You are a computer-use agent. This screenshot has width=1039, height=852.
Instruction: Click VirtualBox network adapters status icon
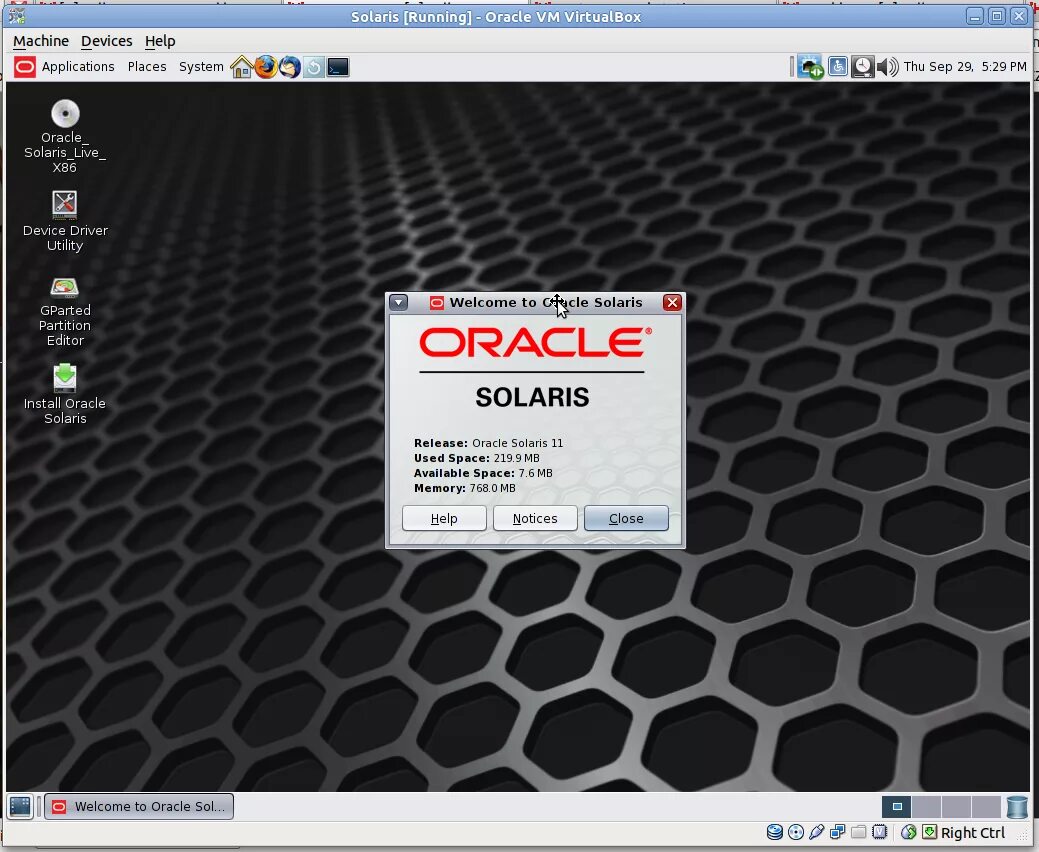point(838,832)
